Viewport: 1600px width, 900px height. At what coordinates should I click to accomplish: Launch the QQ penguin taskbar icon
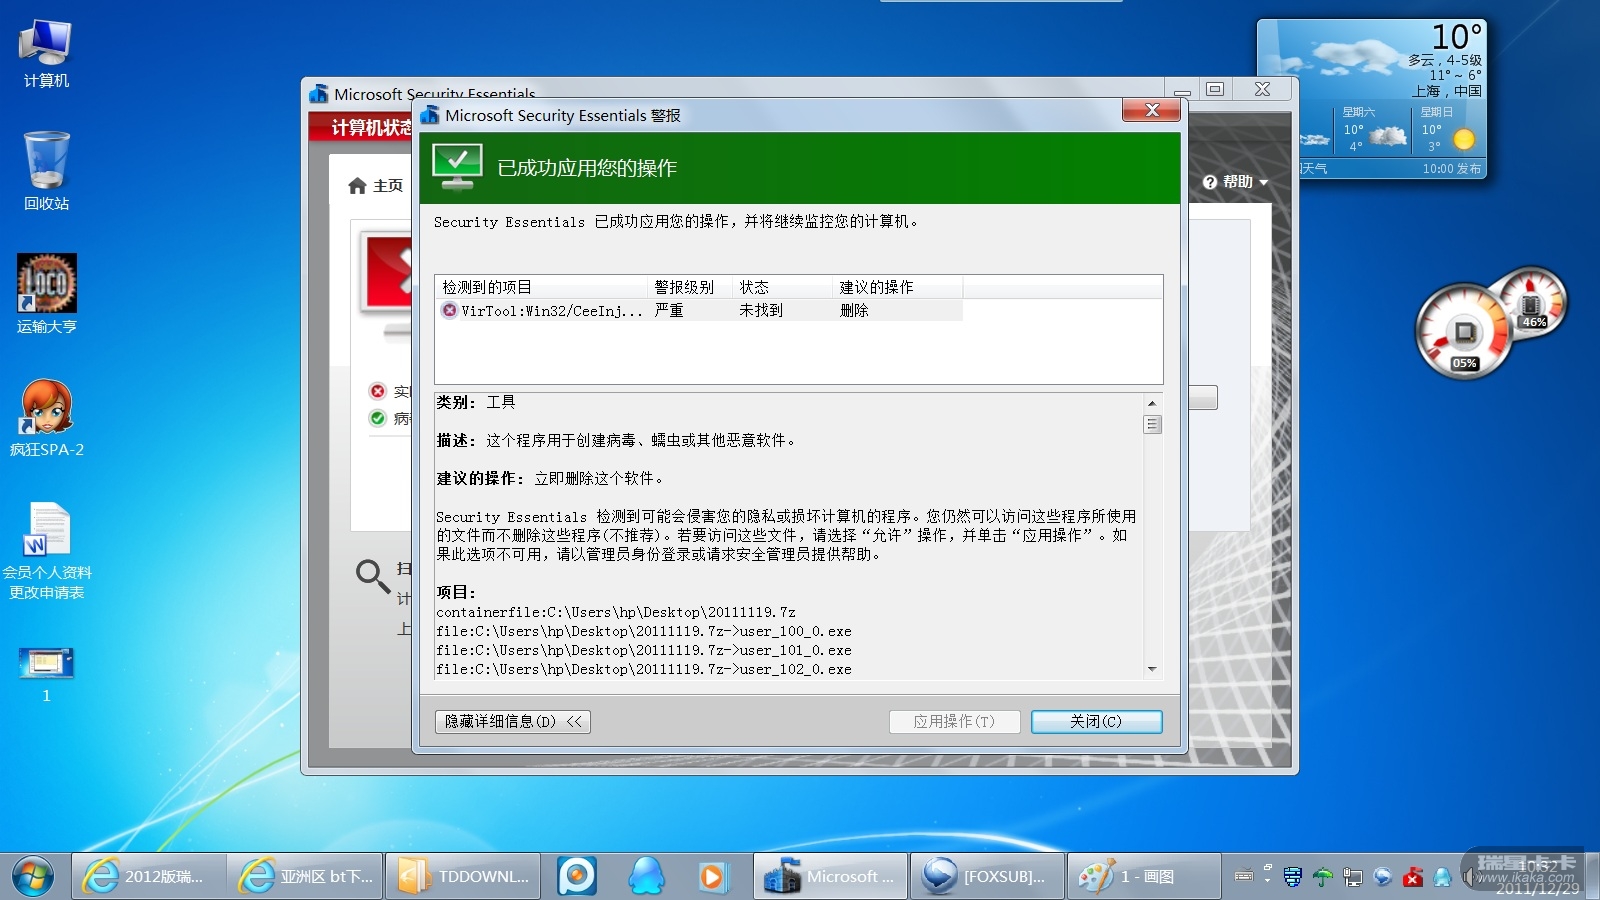coord(646,877)
